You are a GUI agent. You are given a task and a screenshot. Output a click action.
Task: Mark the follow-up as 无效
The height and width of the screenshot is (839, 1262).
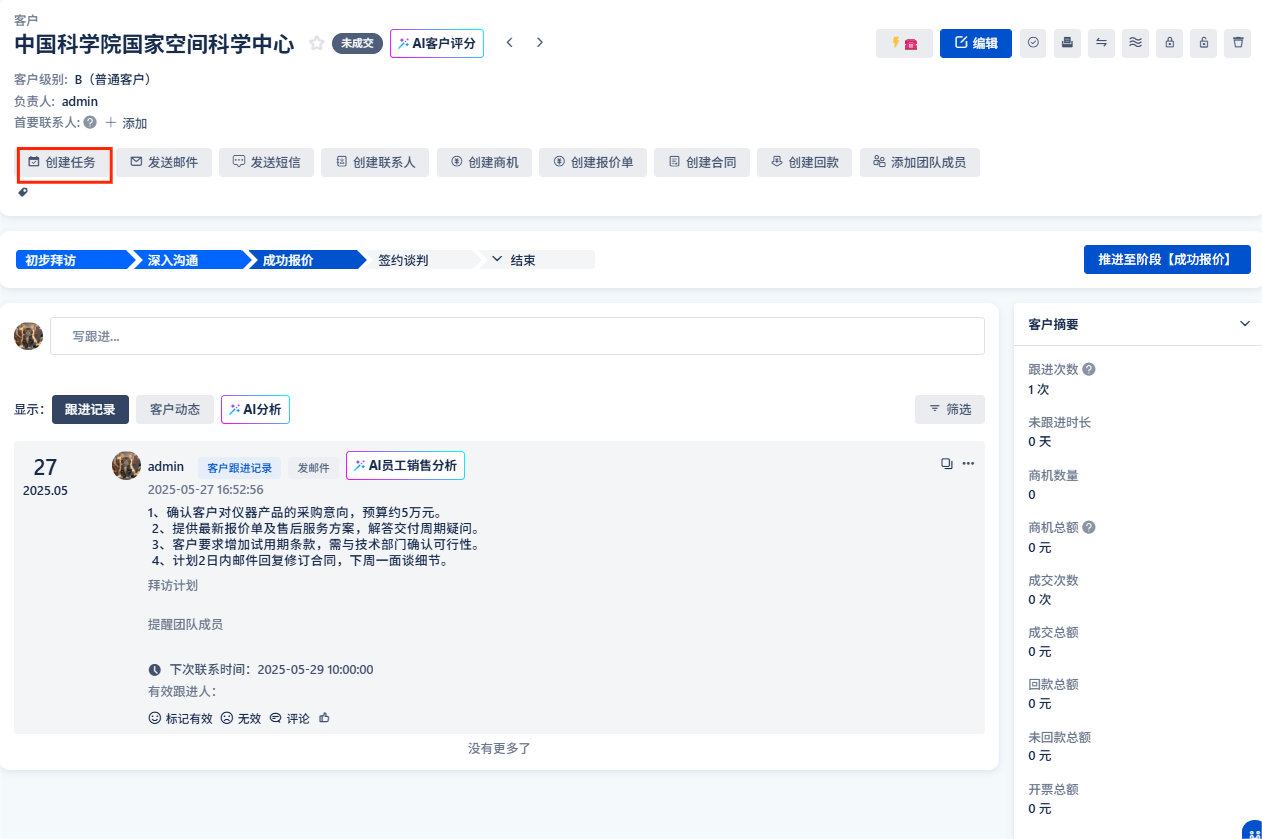[241, 718]
